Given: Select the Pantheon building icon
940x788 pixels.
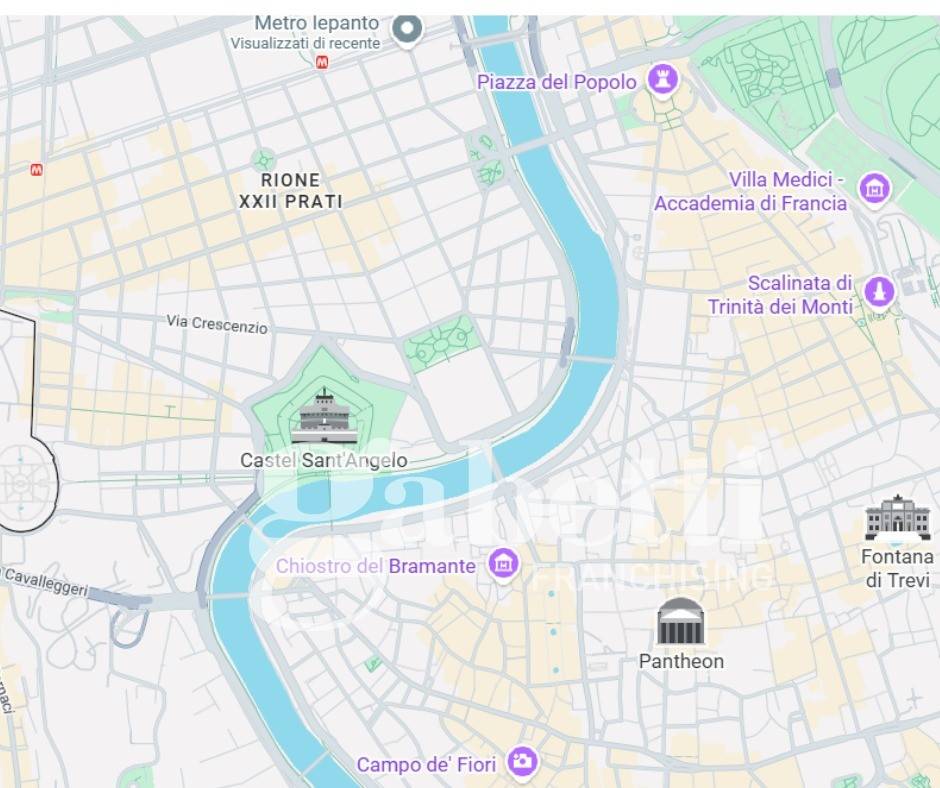Looking at the screenshot, I should [680, 621].
